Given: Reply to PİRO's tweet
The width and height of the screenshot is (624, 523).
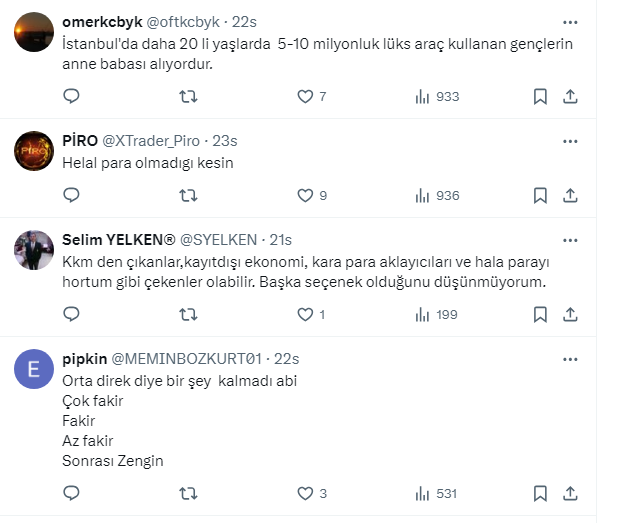Looking at the screenshot, I should 71,195.
